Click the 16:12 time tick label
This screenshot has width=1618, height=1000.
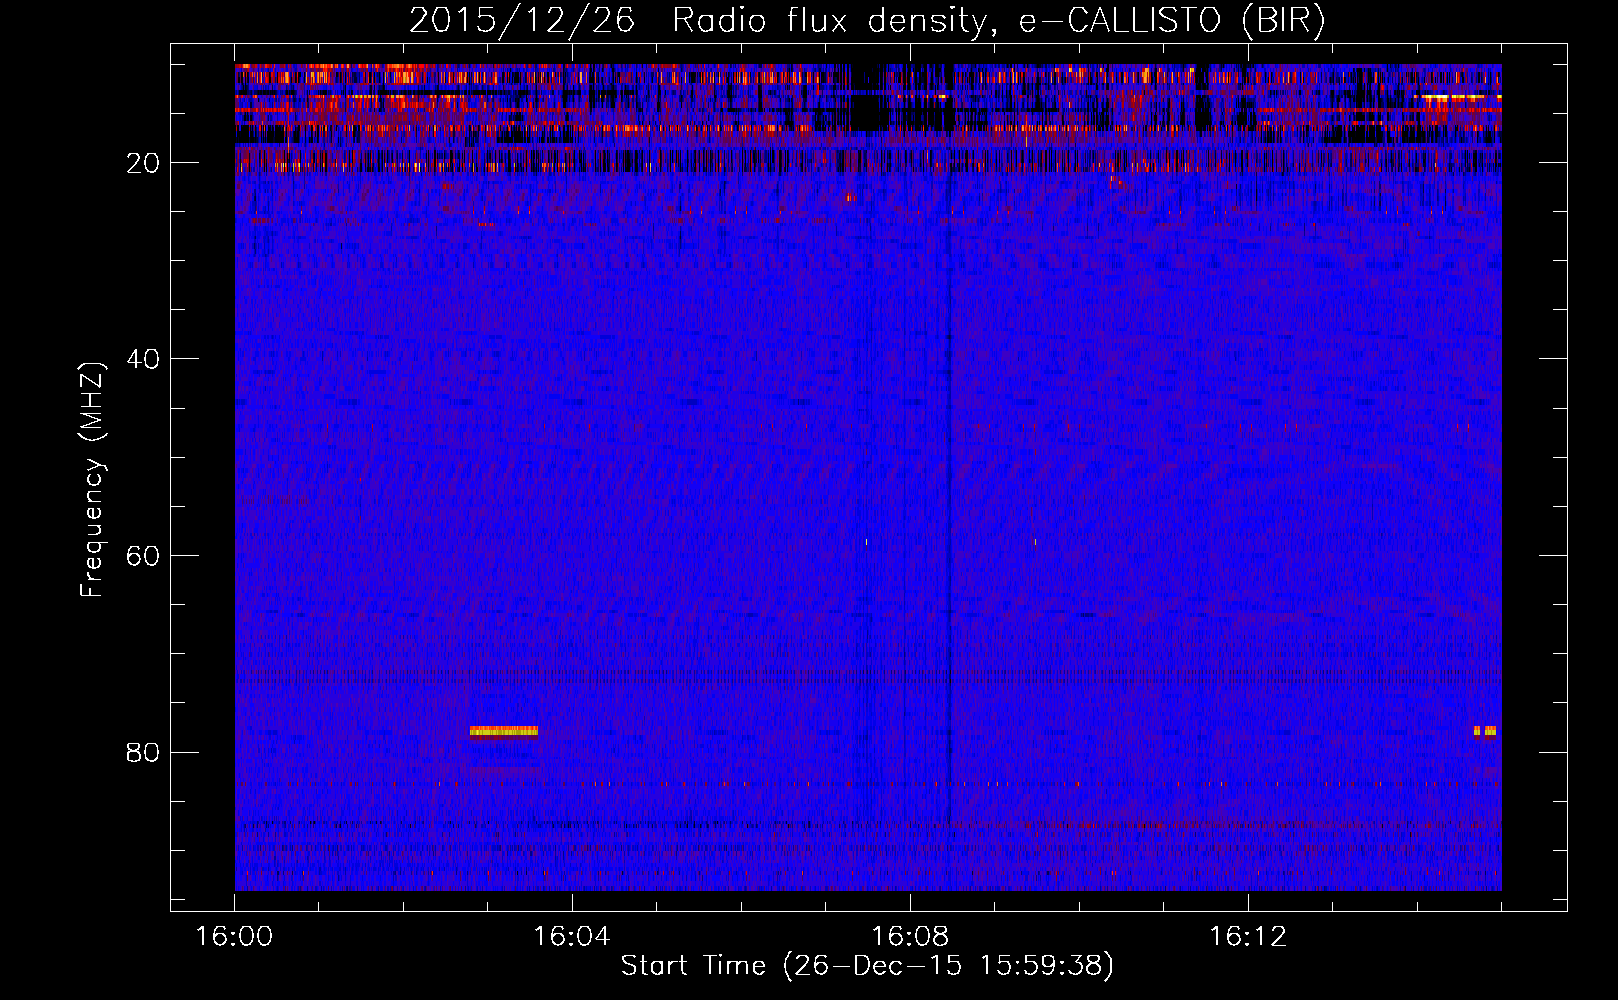[1248, 937]
